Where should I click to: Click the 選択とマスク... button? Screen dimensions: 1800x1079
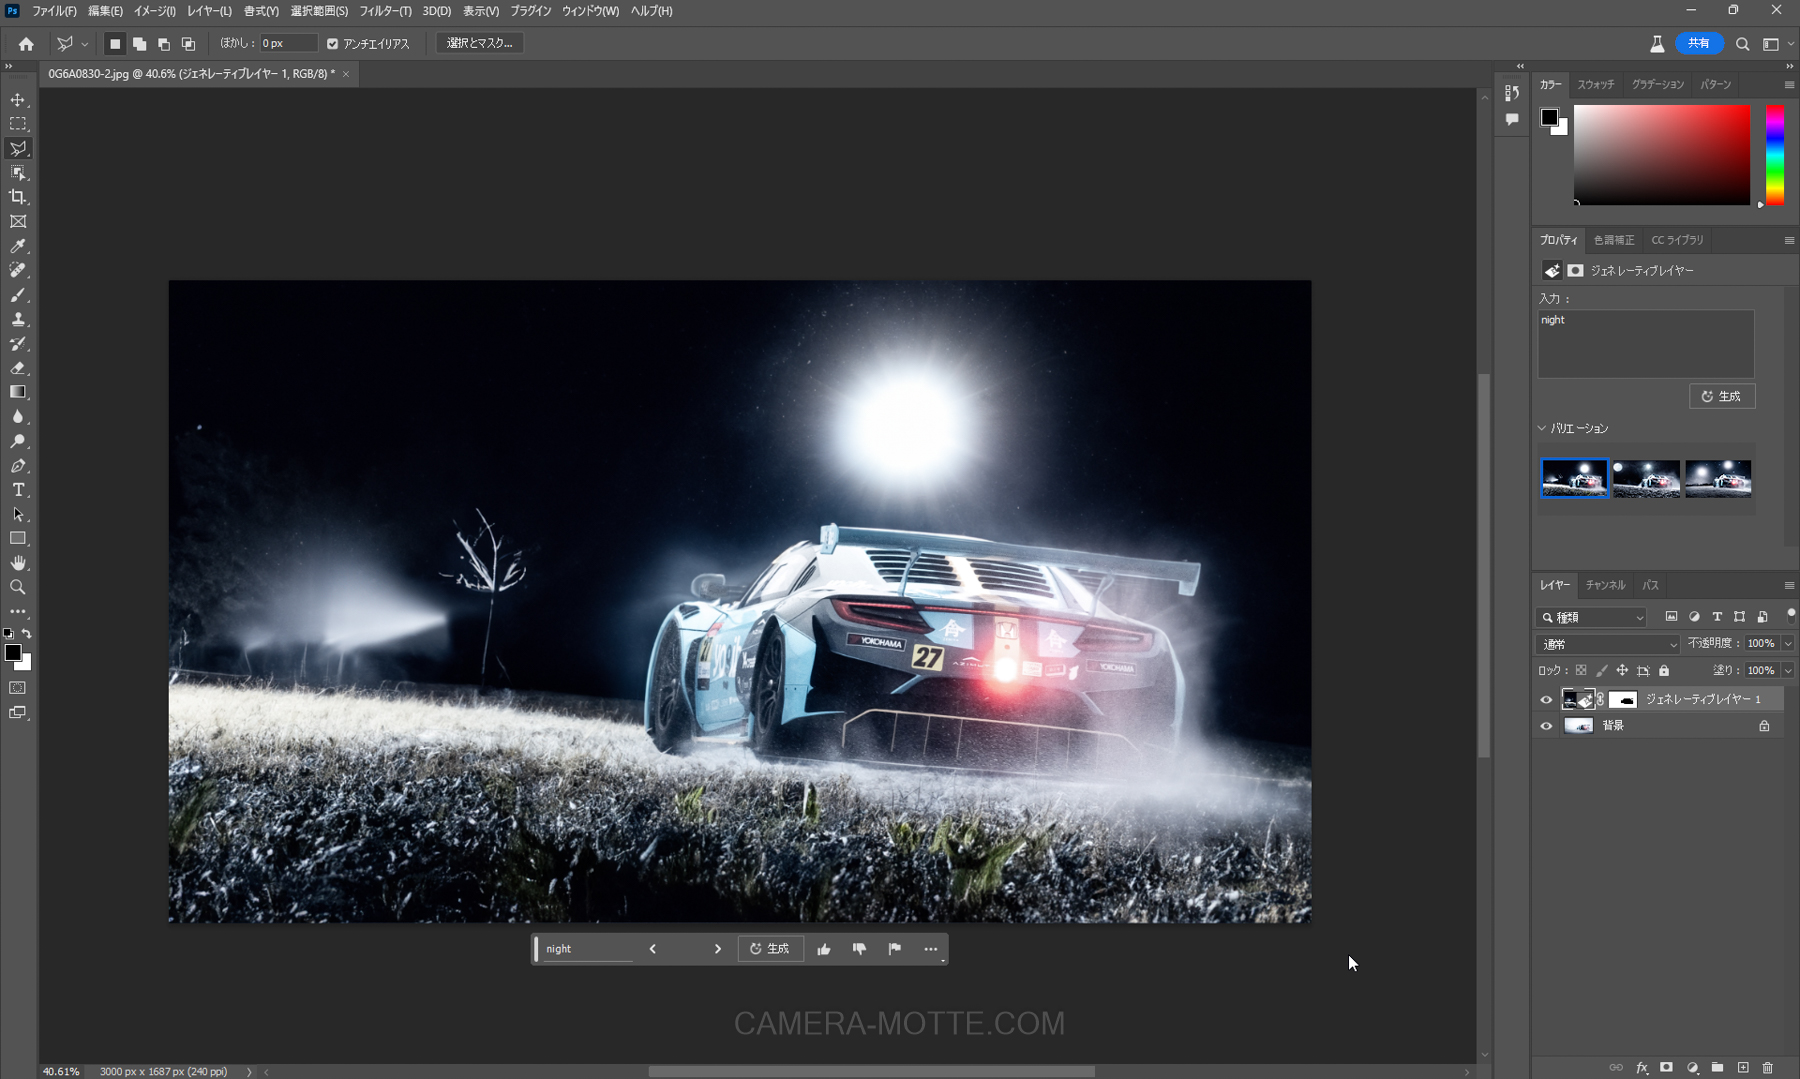click(479, 43)
